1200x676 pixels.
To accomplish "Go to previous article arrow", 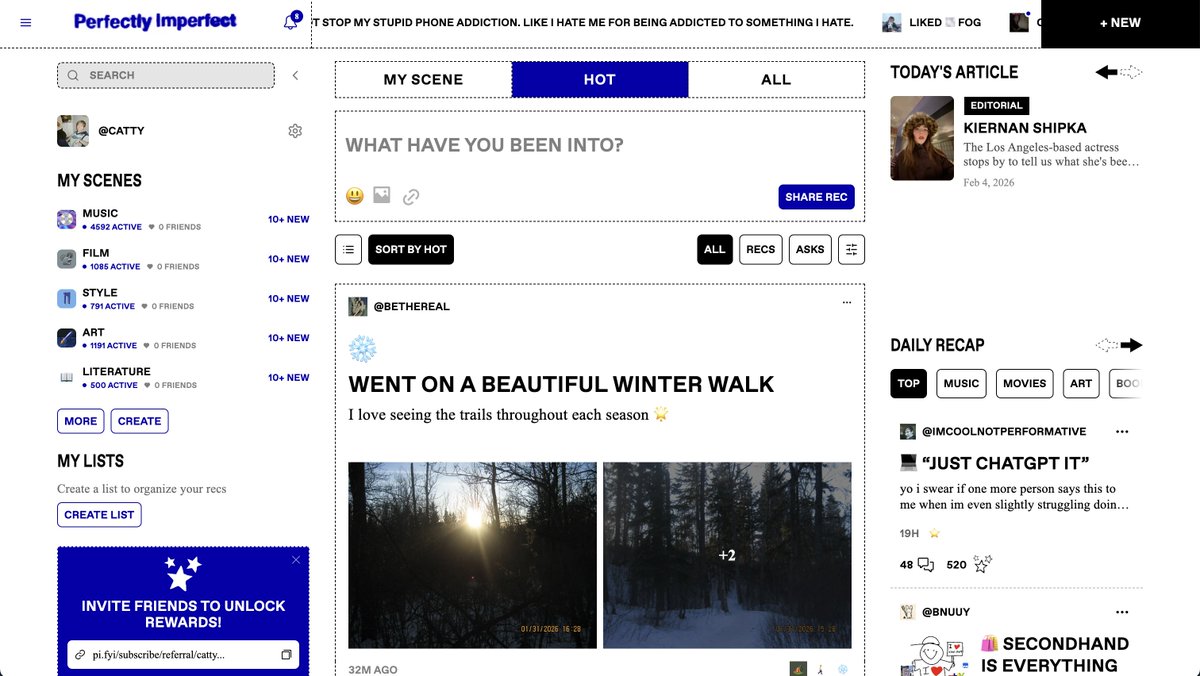I will (x=1106, y=72).
